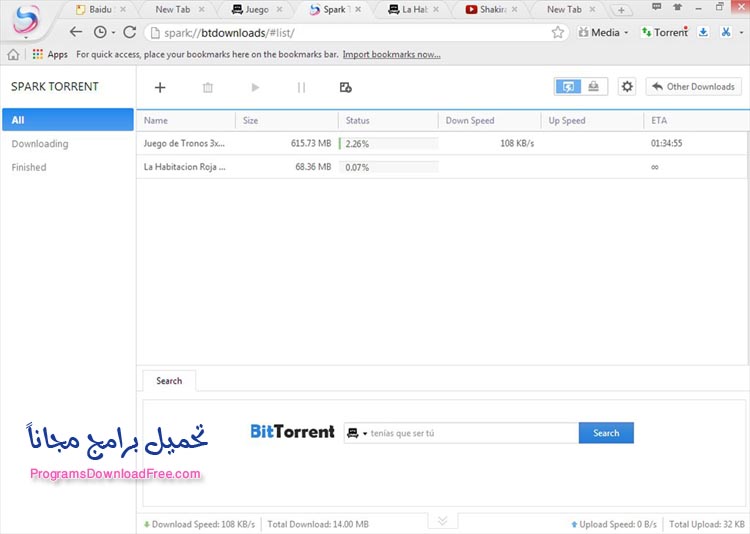The width and height of the screenshot is (750, 534).
Task: Click the address bar URL
Action: [229, 33]
